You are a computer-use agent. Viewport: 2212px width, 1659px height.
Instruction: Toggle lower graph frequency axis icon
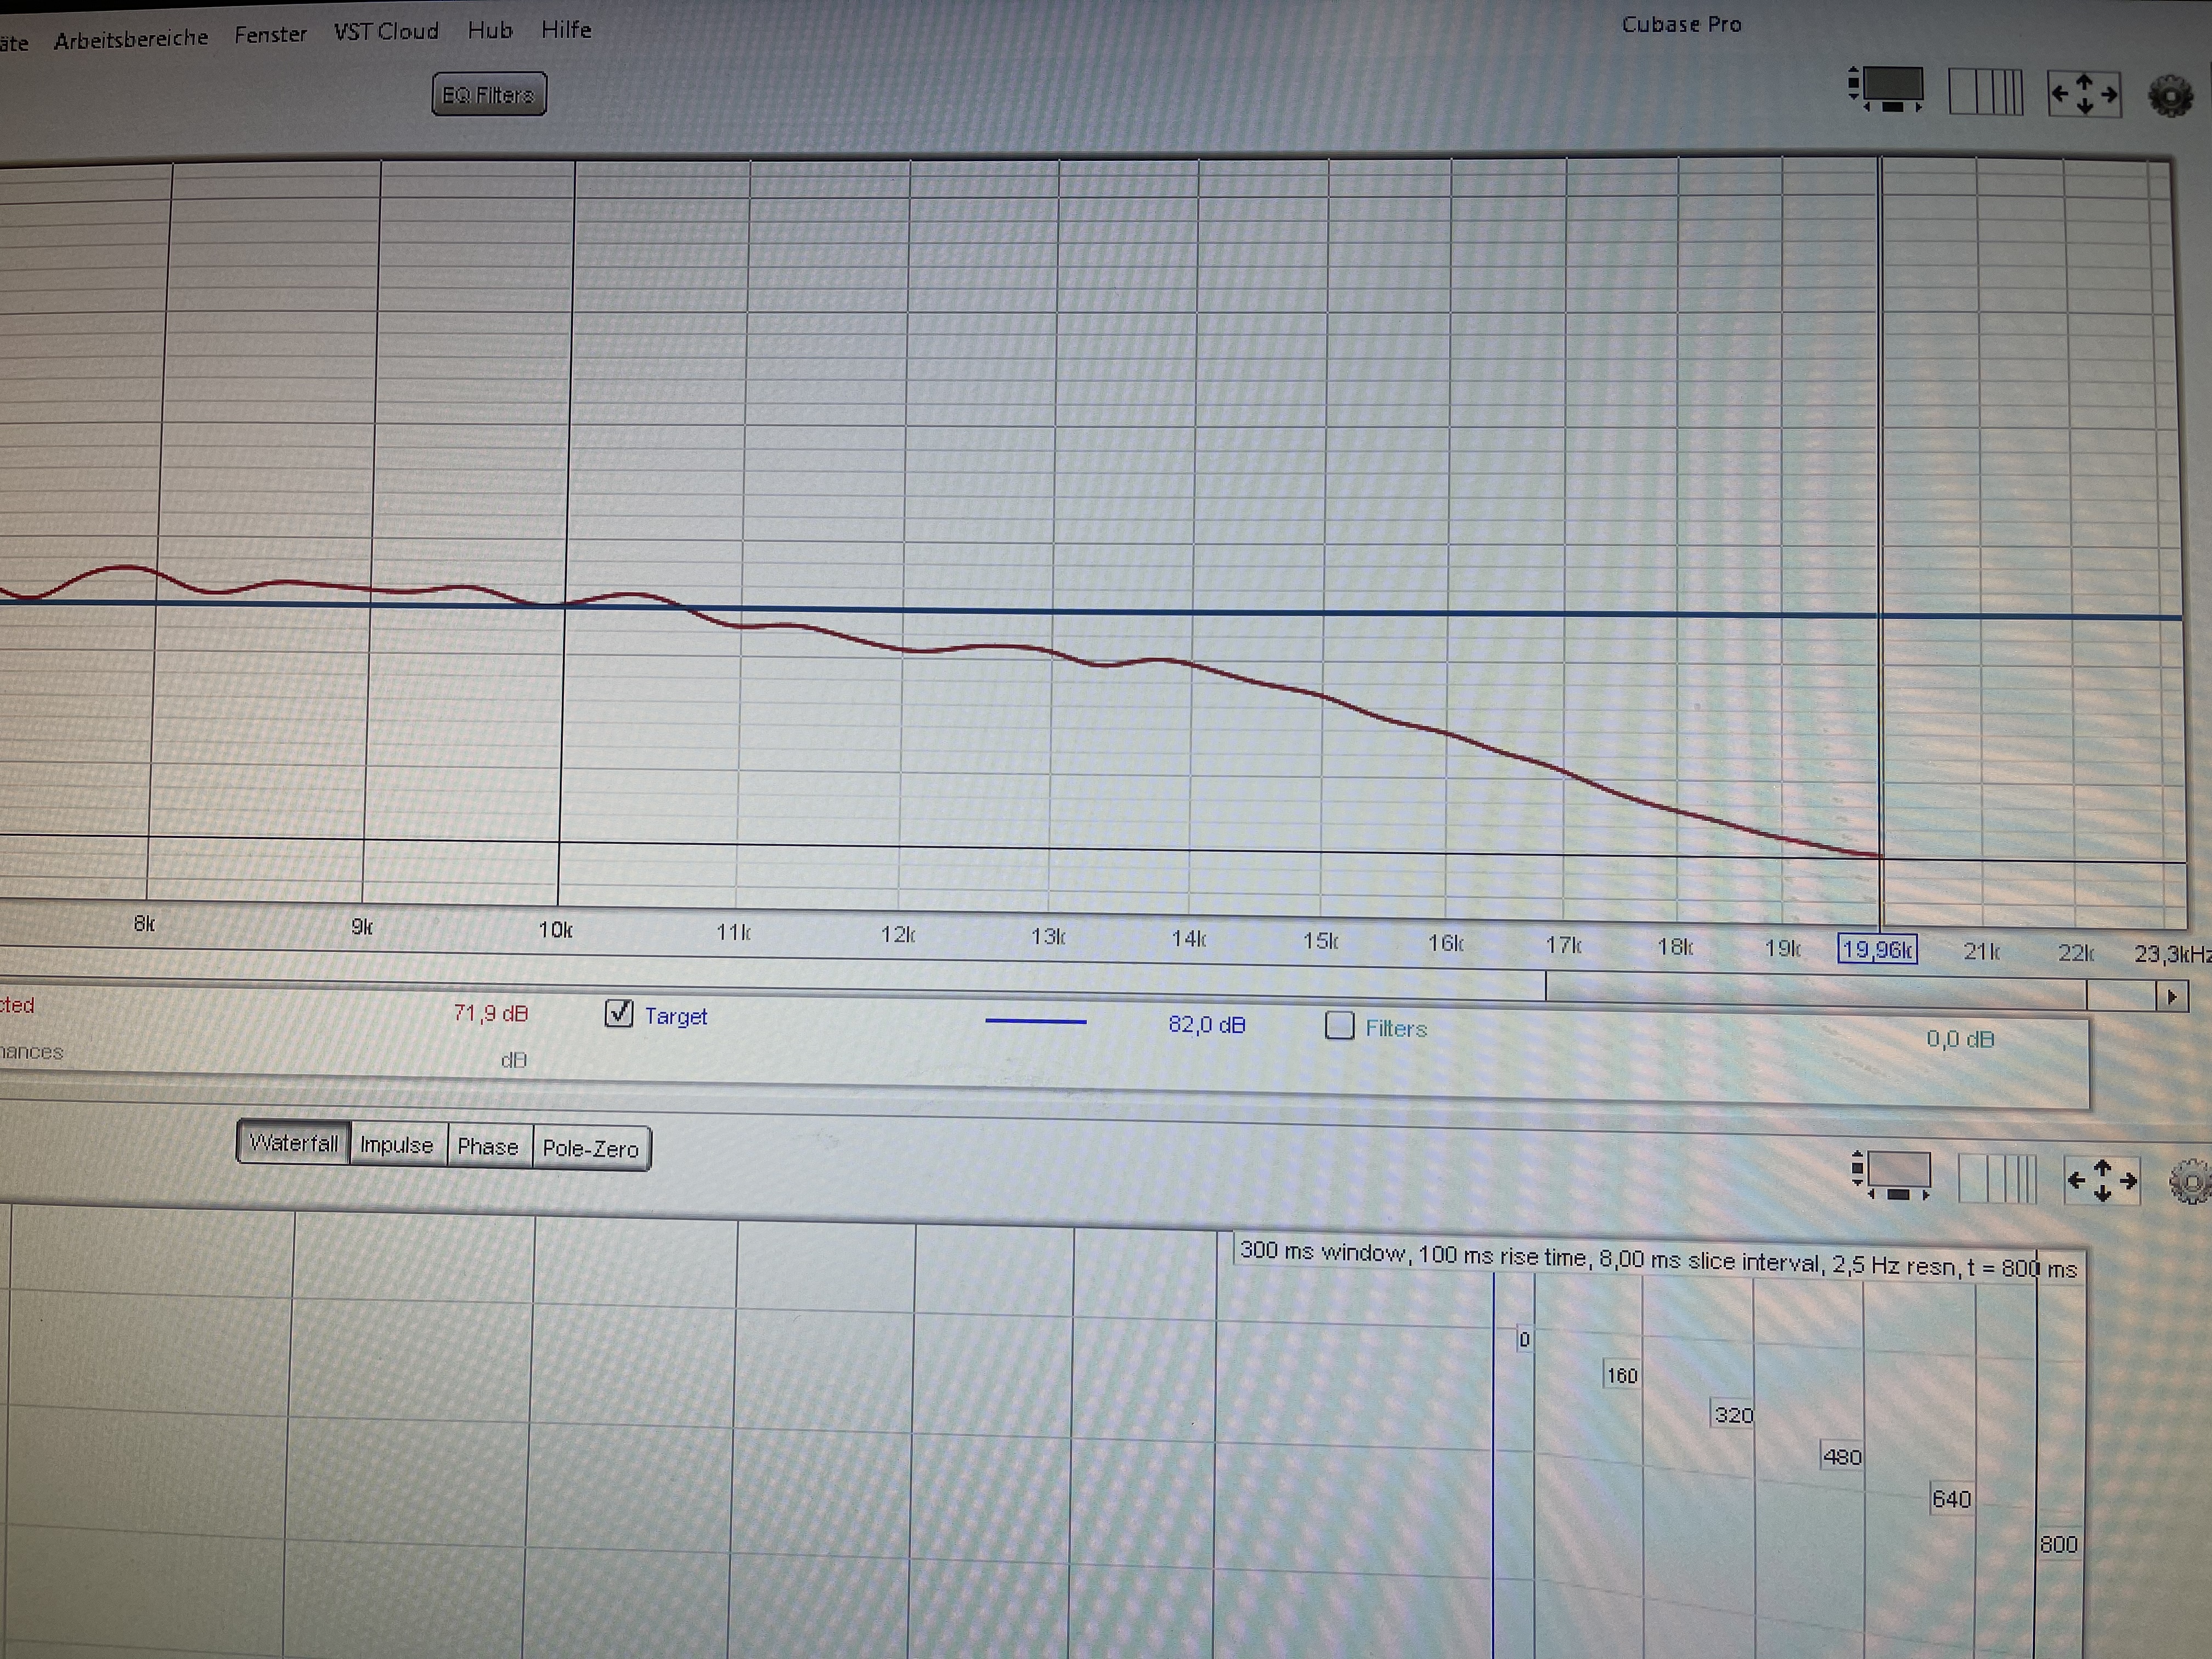pos(1997,1178)
